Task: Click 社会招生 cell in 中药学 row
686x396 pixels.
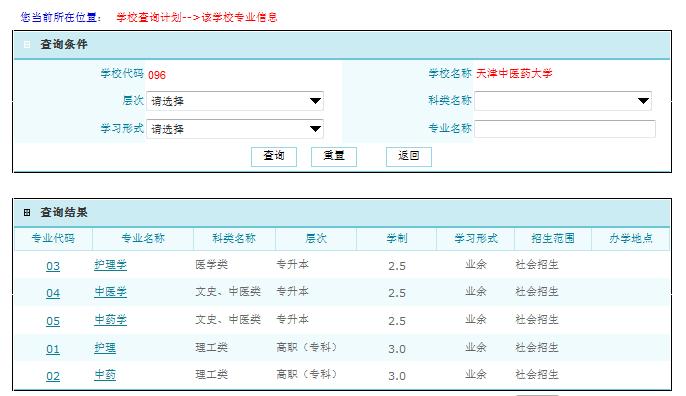Action: [x=537, y=320]
